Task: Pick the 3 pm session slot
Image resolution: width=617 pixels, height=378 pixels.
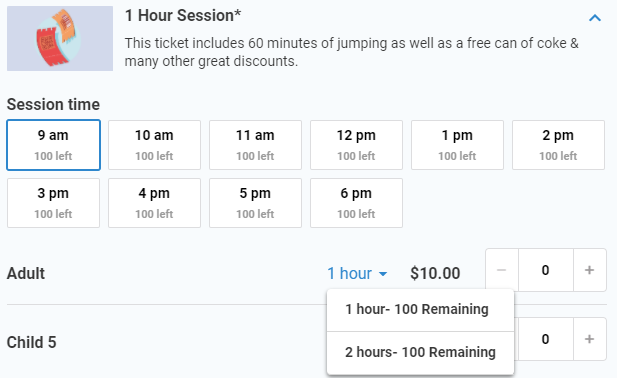Action: click(x=54, y=203)
